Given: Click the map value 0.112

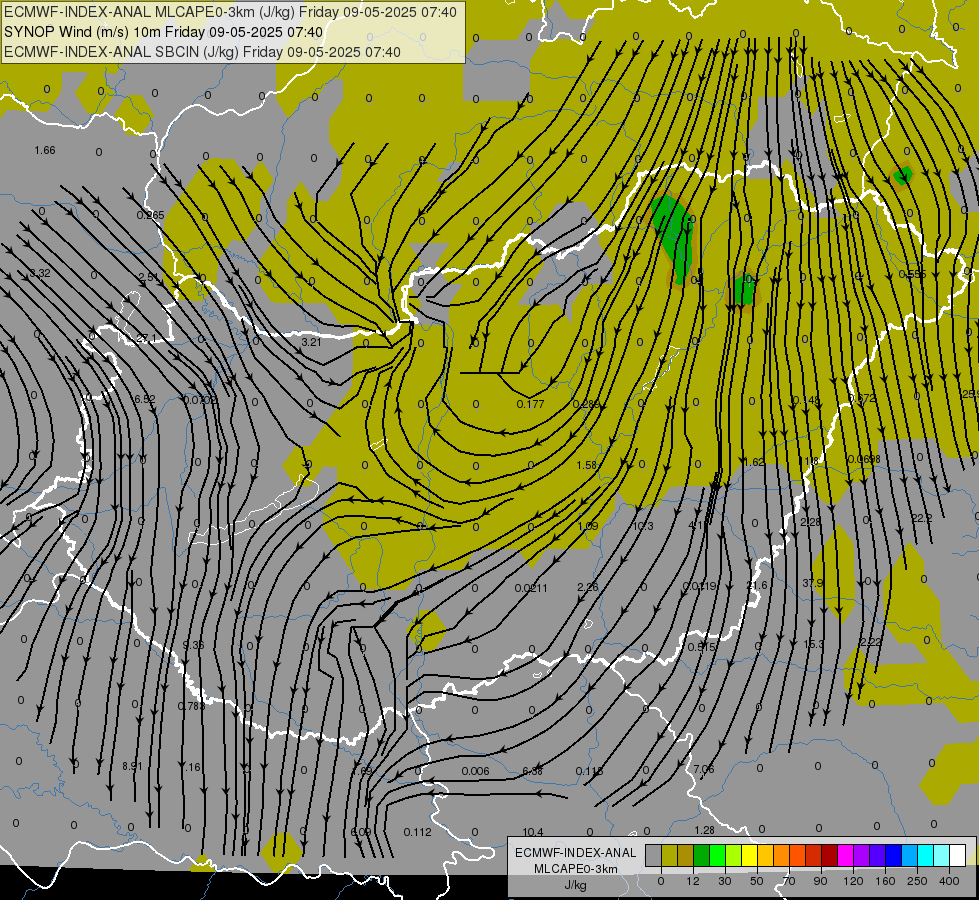Looking at the screenshot, I should click(417, 832).
